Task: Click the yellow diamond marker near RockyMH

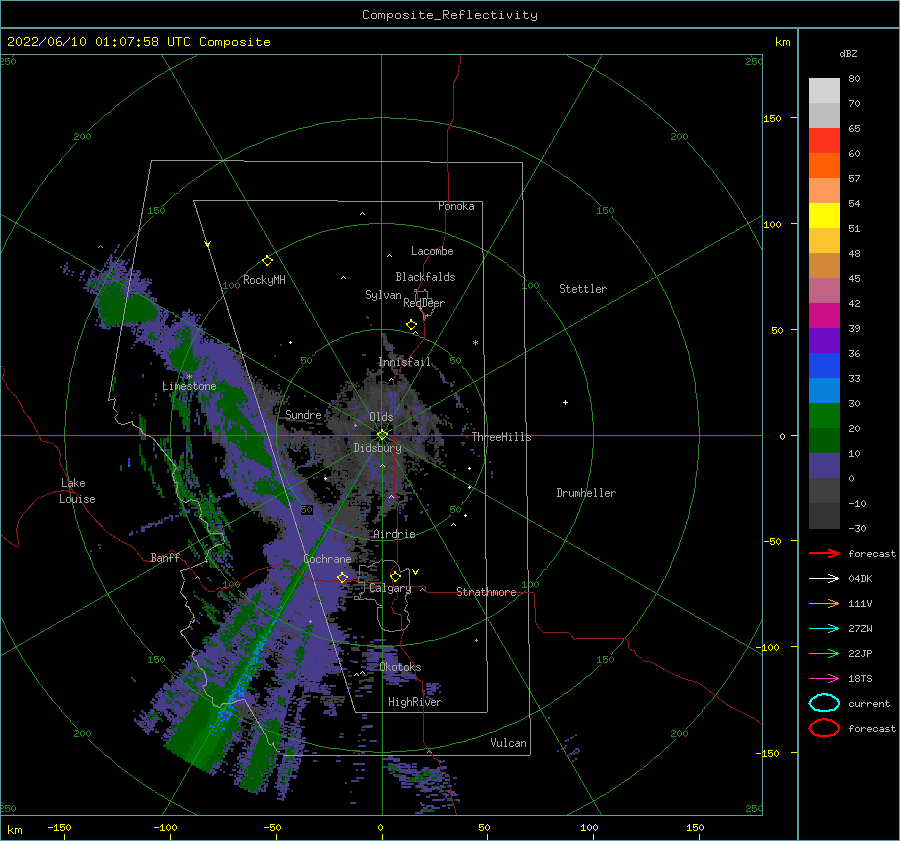Action: (267, 261)
